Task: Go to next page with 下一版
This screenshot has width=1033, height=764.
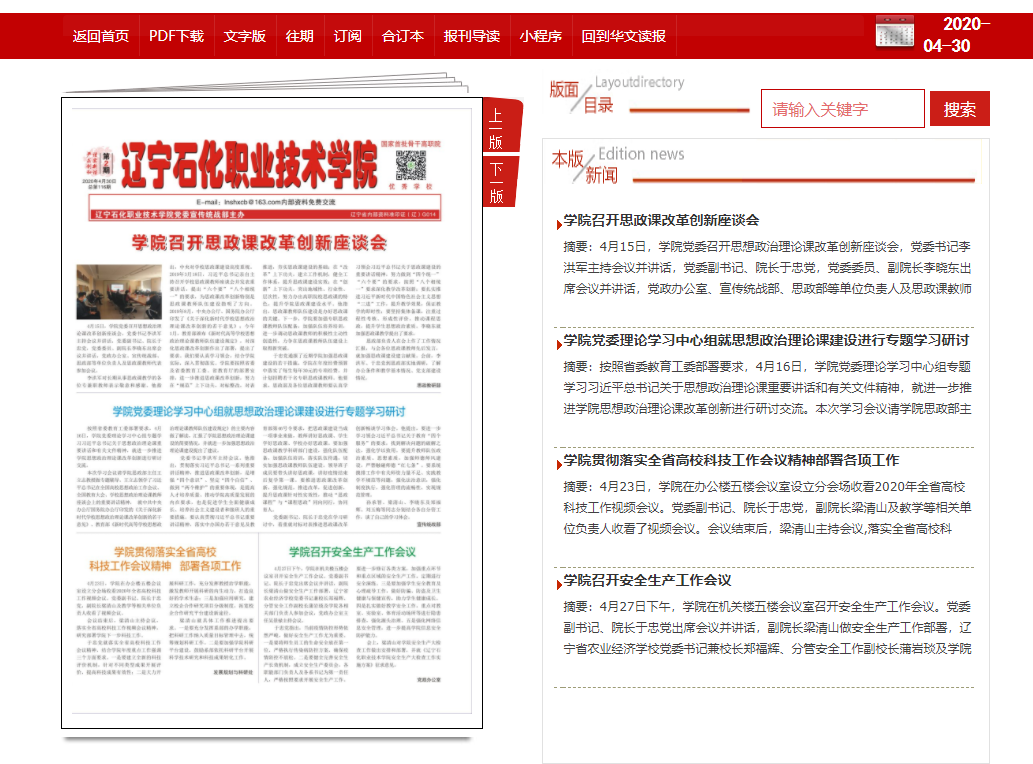Action: click(499, 182)
